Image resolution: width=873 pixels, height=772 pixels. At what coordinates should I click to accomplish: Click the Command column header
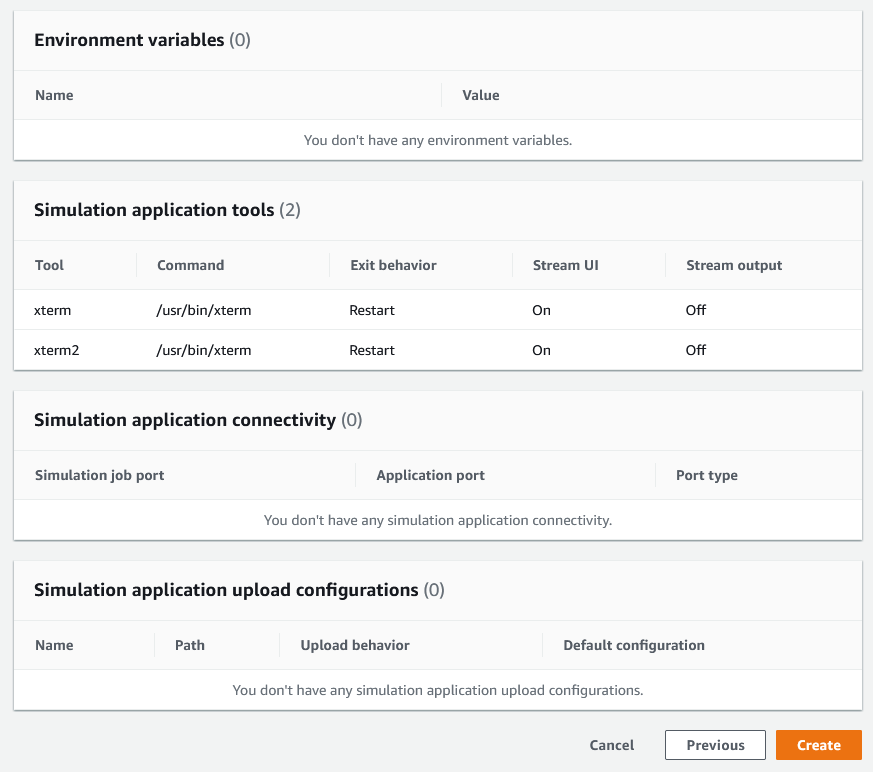click(190, 265)
